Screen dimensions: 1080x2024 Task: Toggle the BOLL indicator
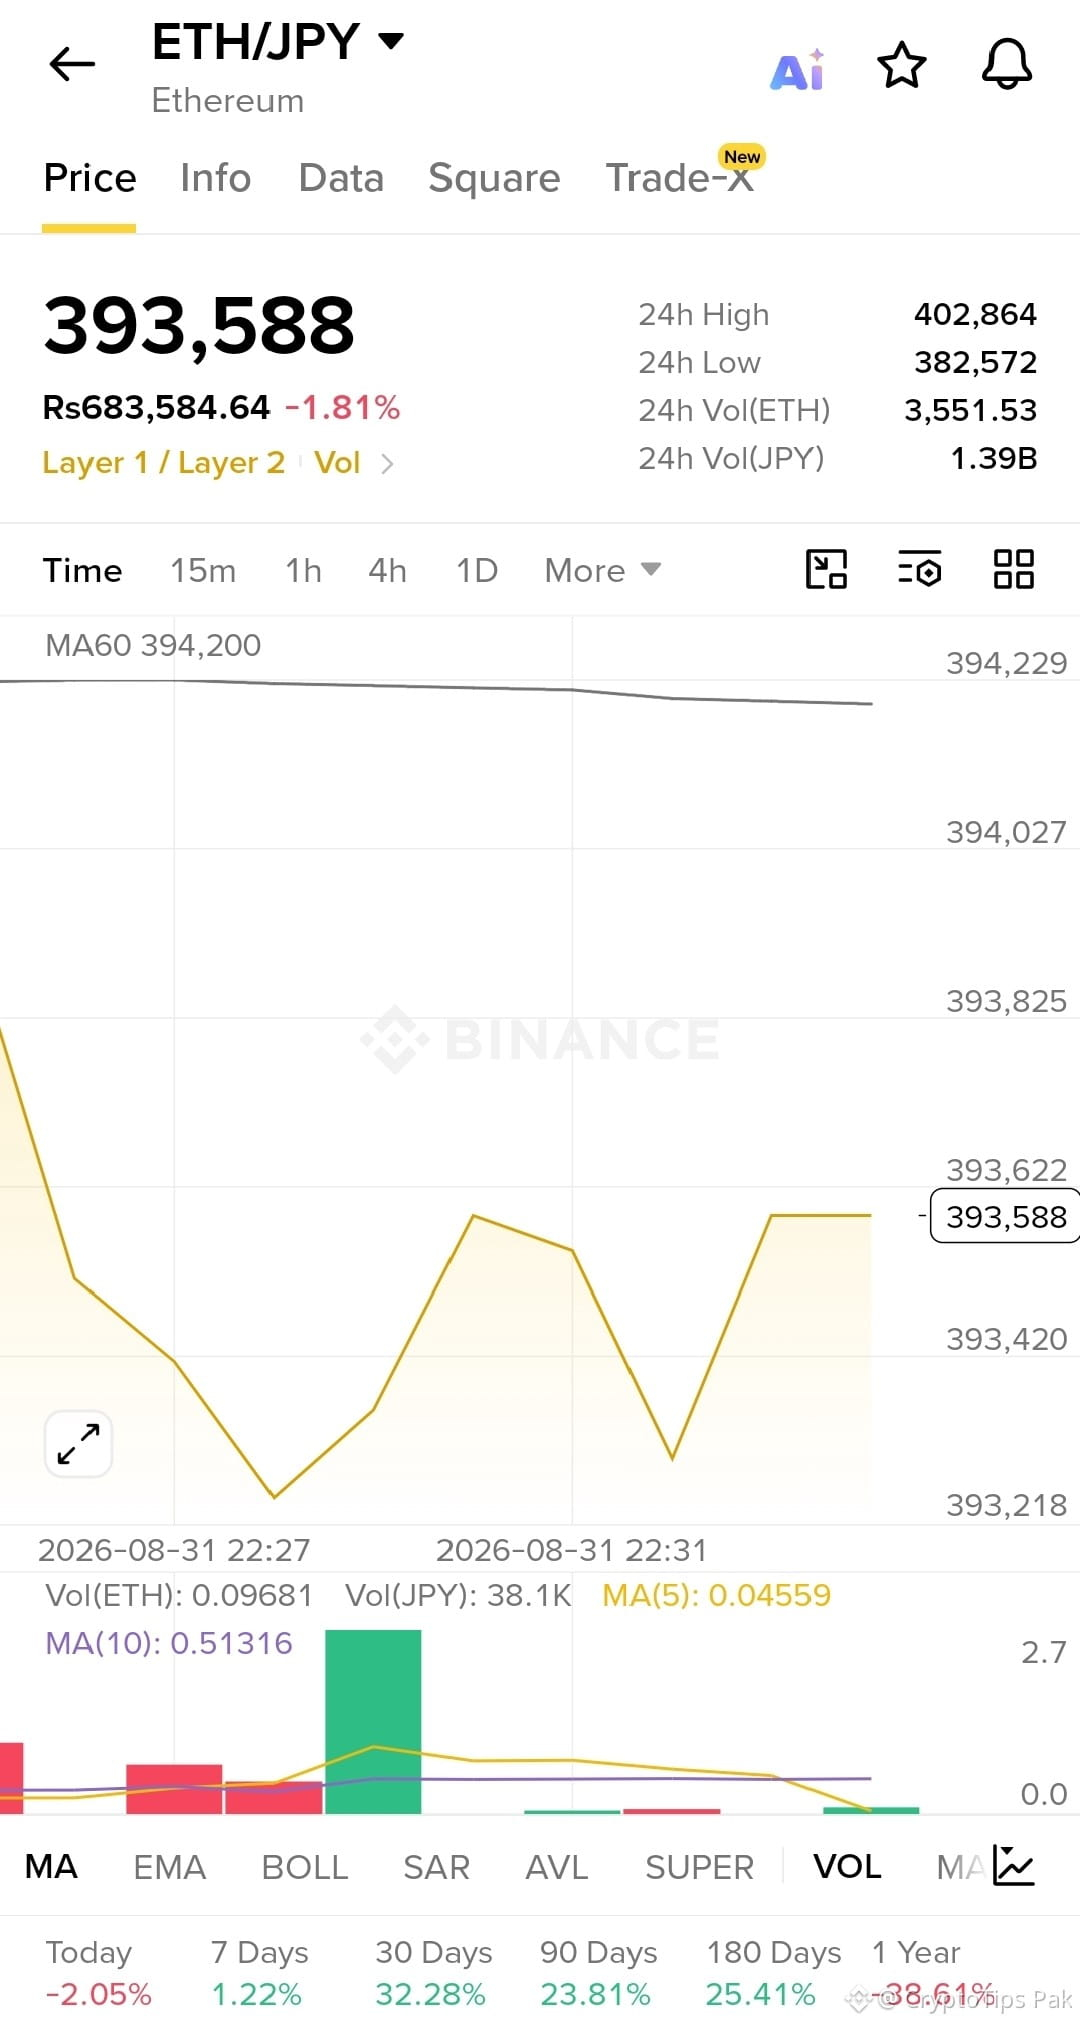(x=305, y=1866)
